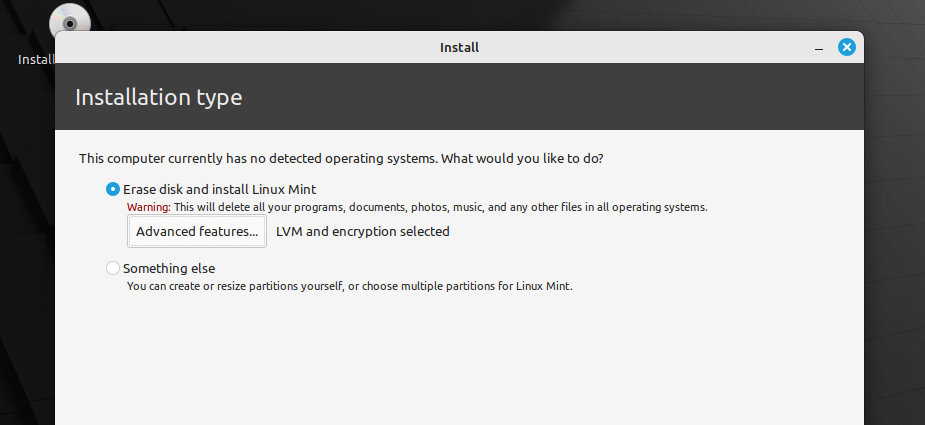The height and width of the screenshot is (425, 925).
Task: Click the red "Warning:" text
Action: [149, 207]
